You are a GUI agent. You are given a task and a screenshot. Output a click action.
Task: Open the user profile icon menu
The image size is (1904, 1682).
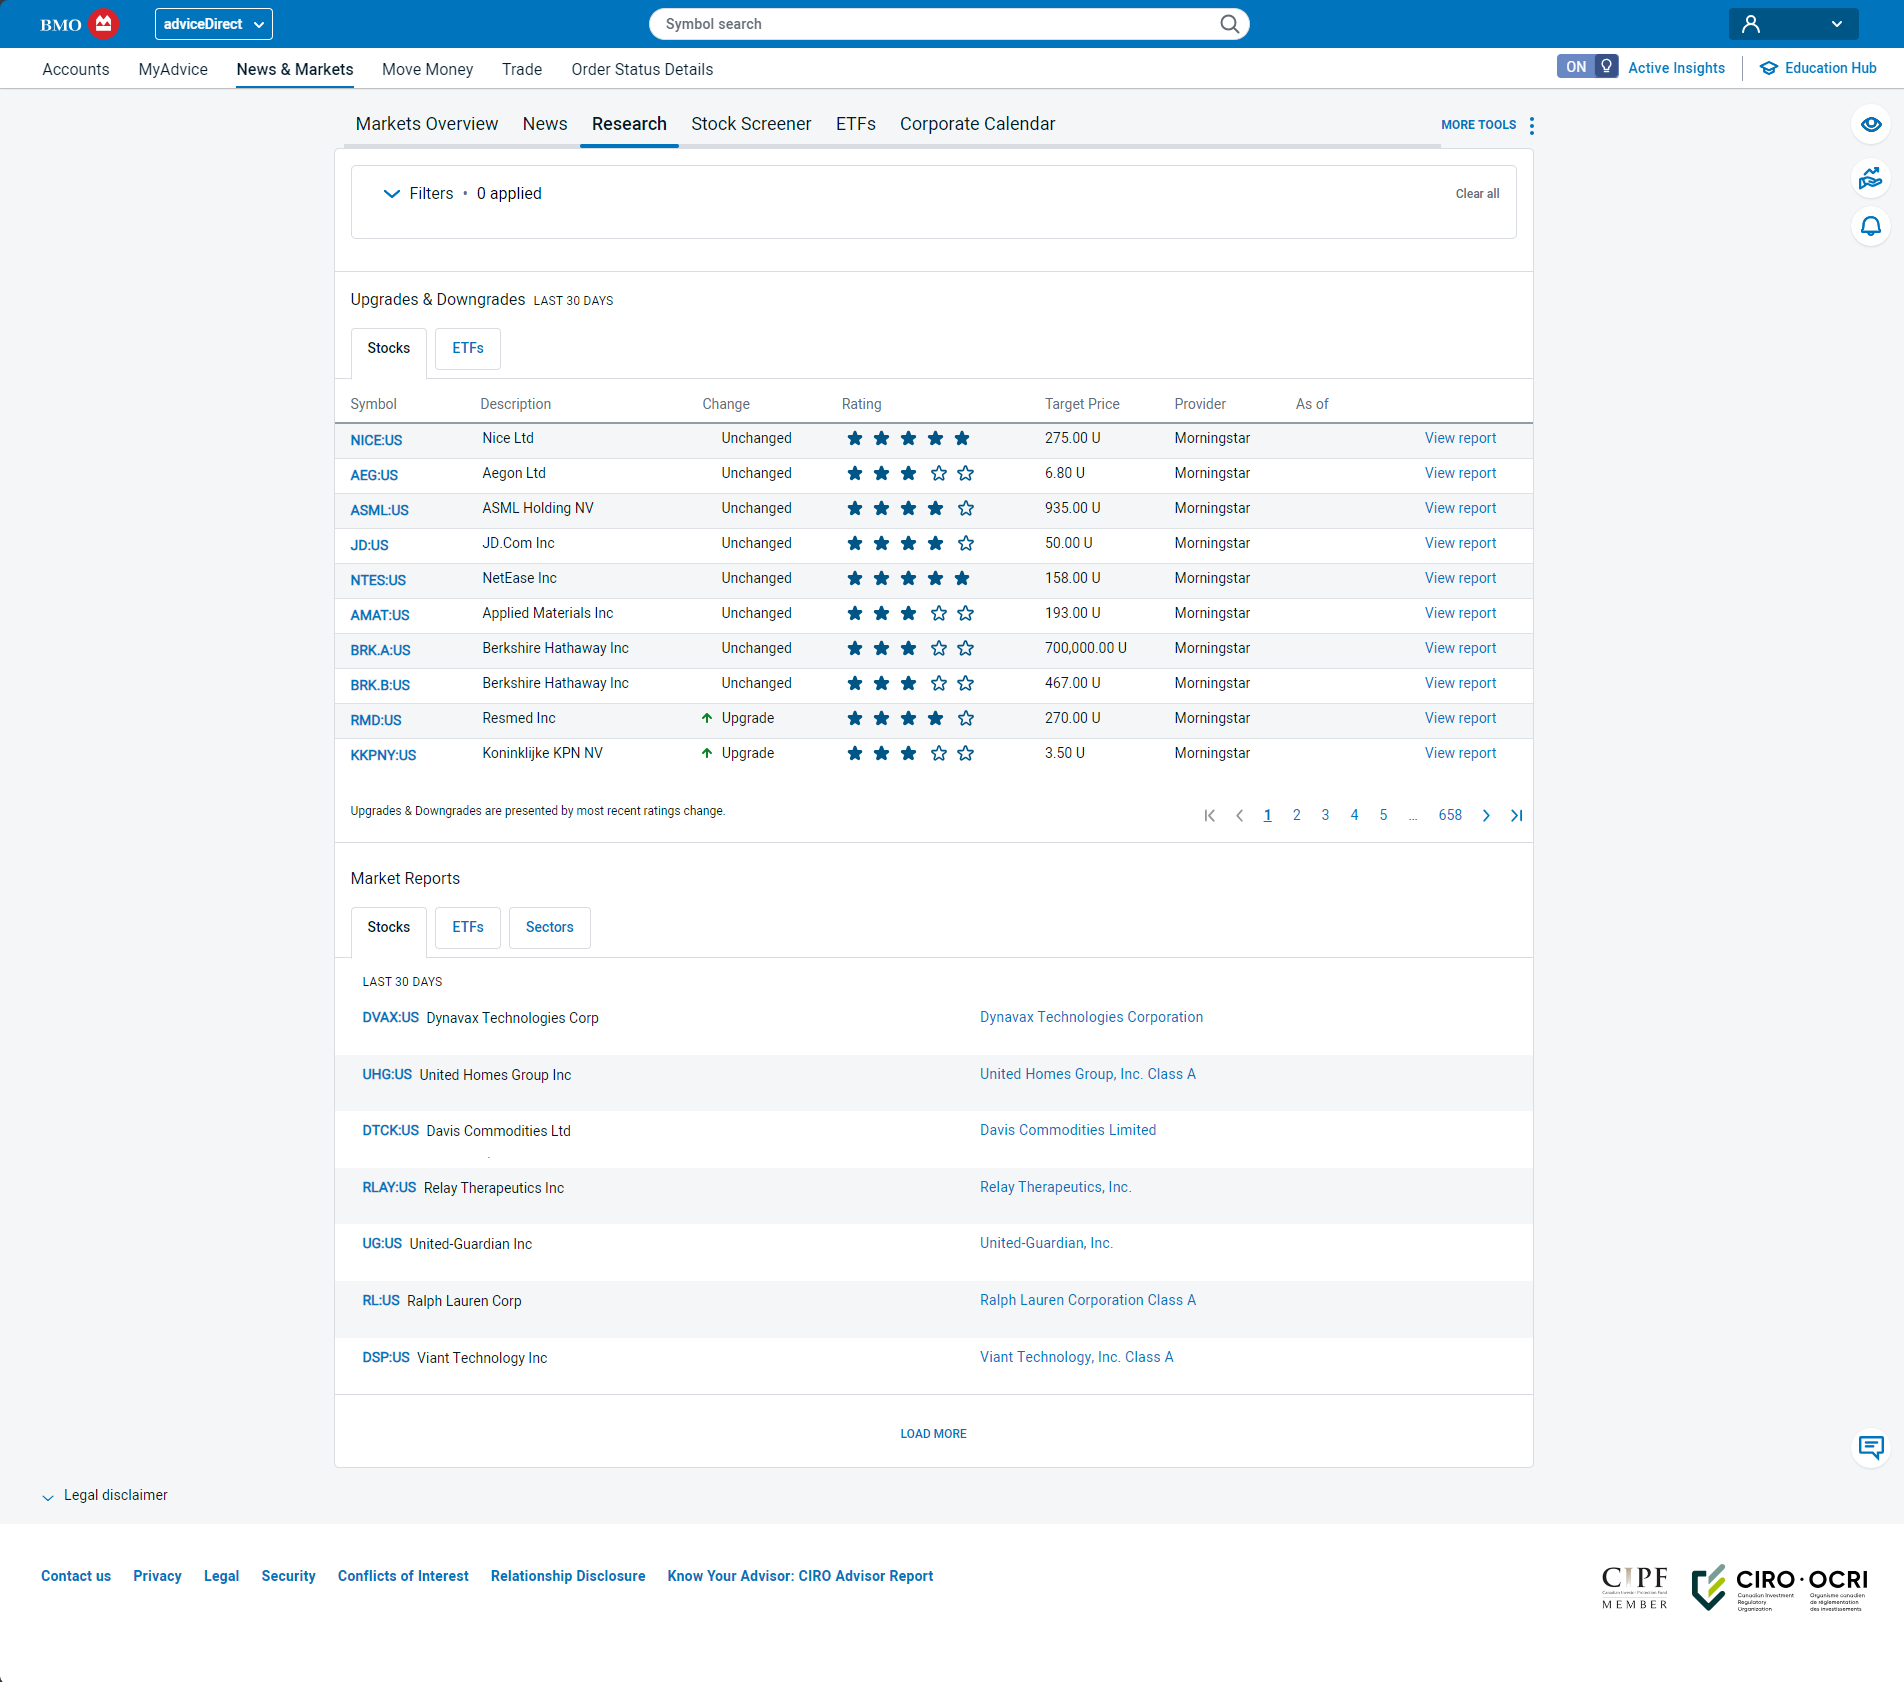[1751, 24]
